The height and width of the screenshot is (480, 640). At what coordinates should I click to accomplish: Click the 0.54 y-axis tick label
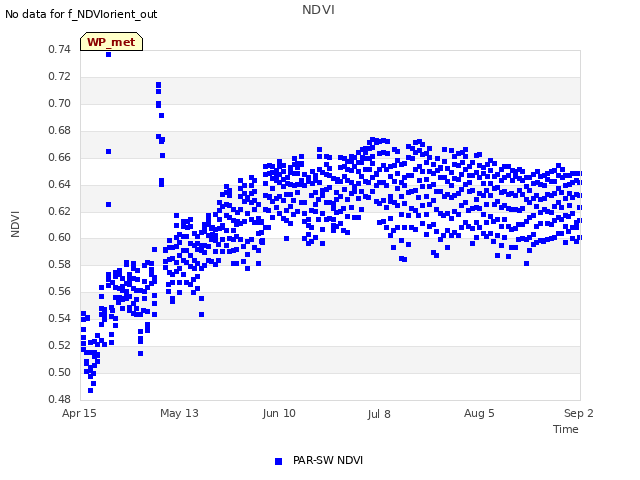[x=60, y=318]
